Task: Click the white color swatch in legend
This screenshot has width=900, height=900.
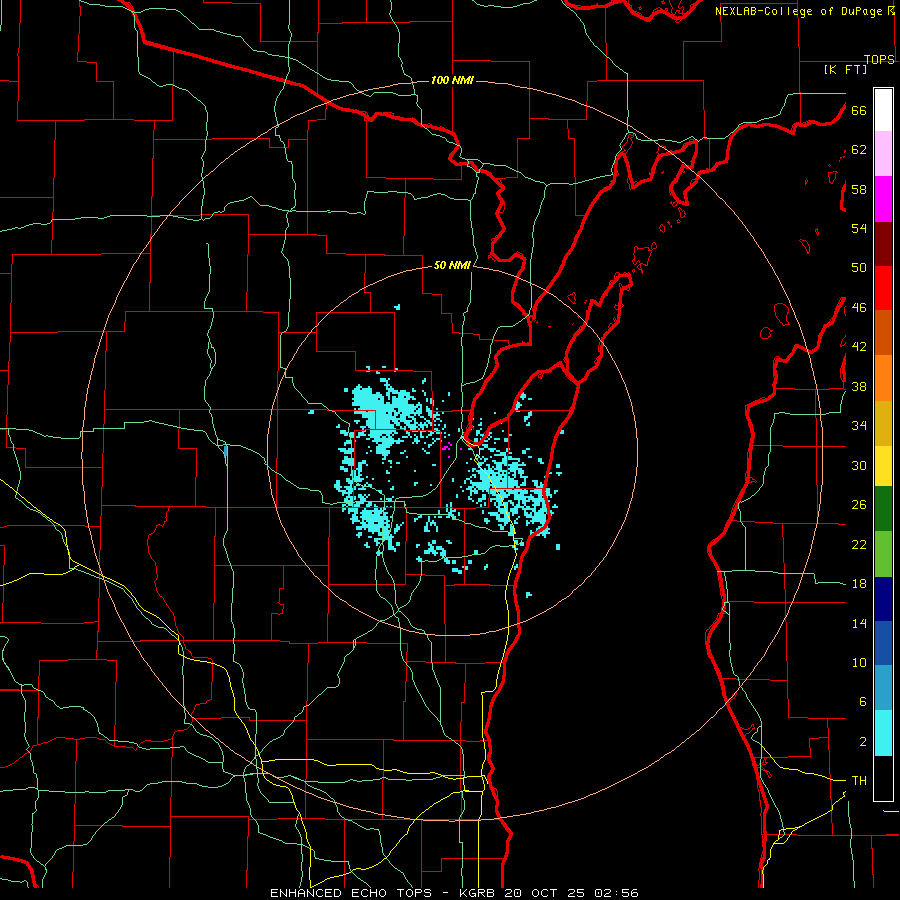Action: pos(883,110)
